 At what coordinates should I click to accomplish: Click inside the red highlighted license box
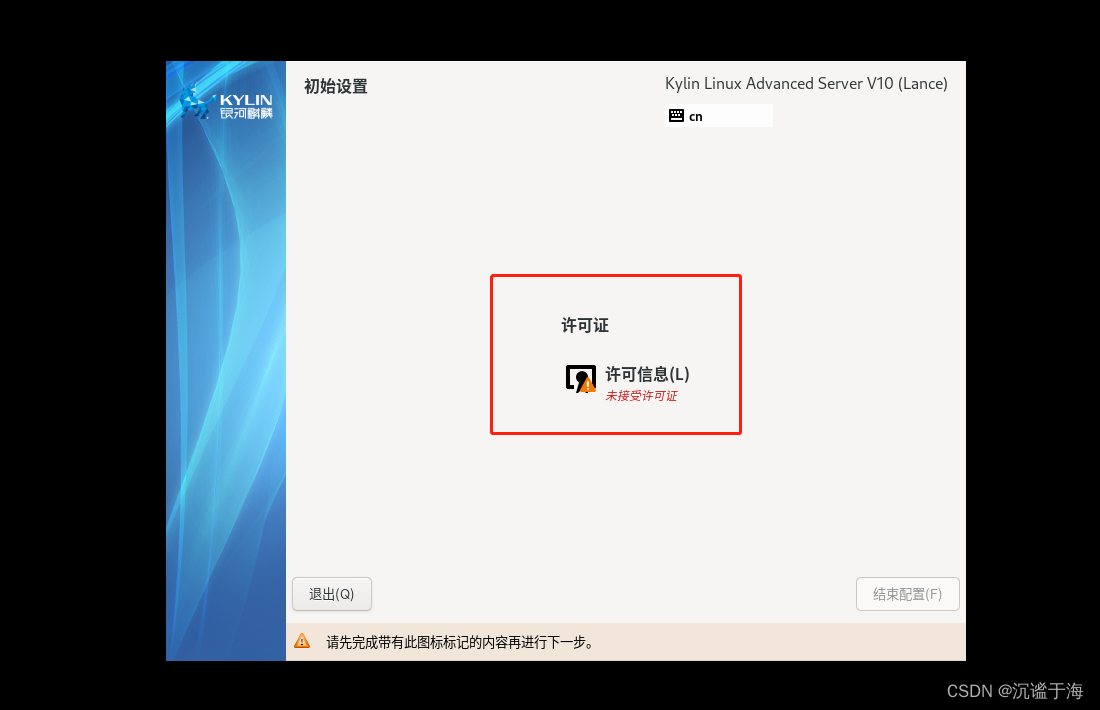coord(615,354)
